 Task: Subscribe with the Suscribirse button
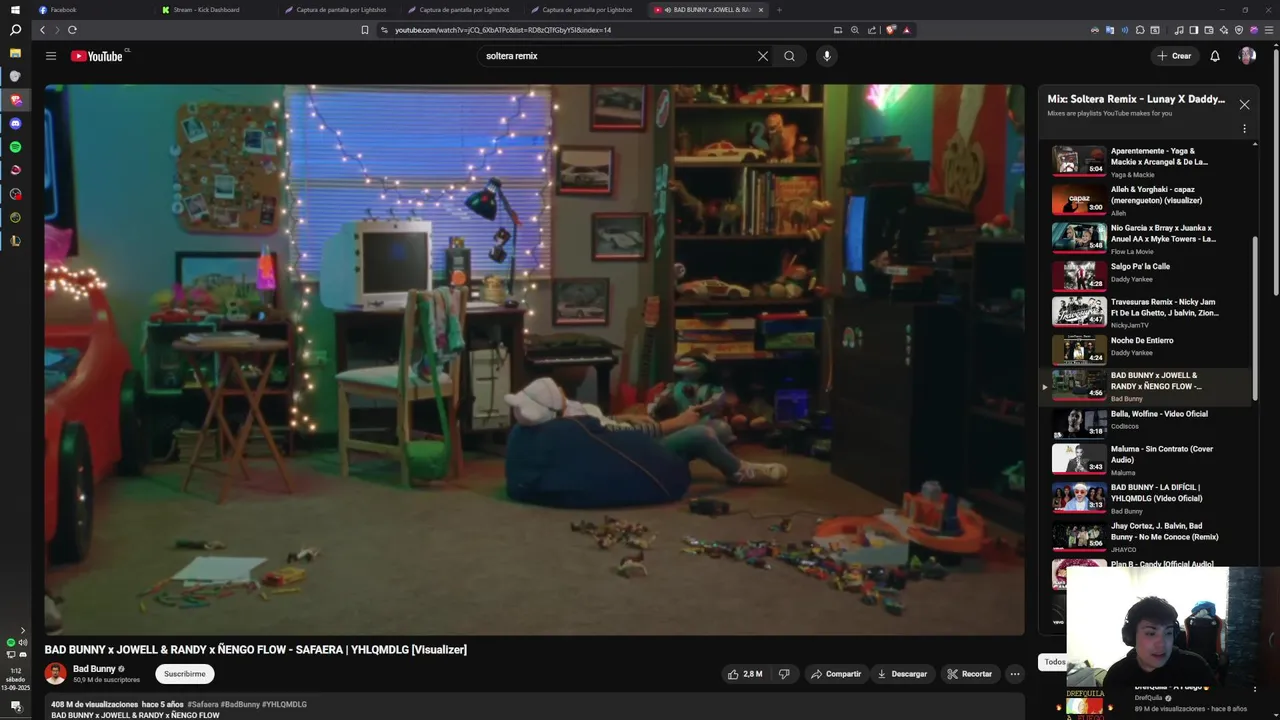185,674
